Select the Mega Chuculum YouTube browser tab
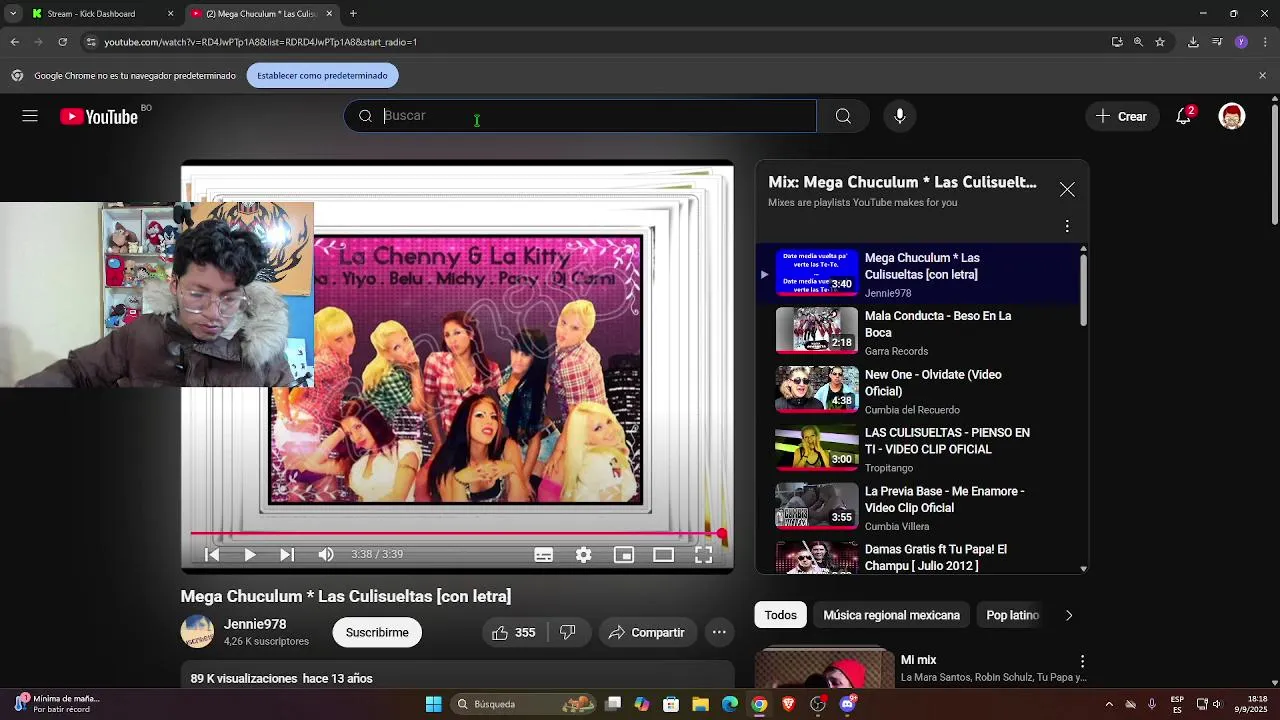 262,14
